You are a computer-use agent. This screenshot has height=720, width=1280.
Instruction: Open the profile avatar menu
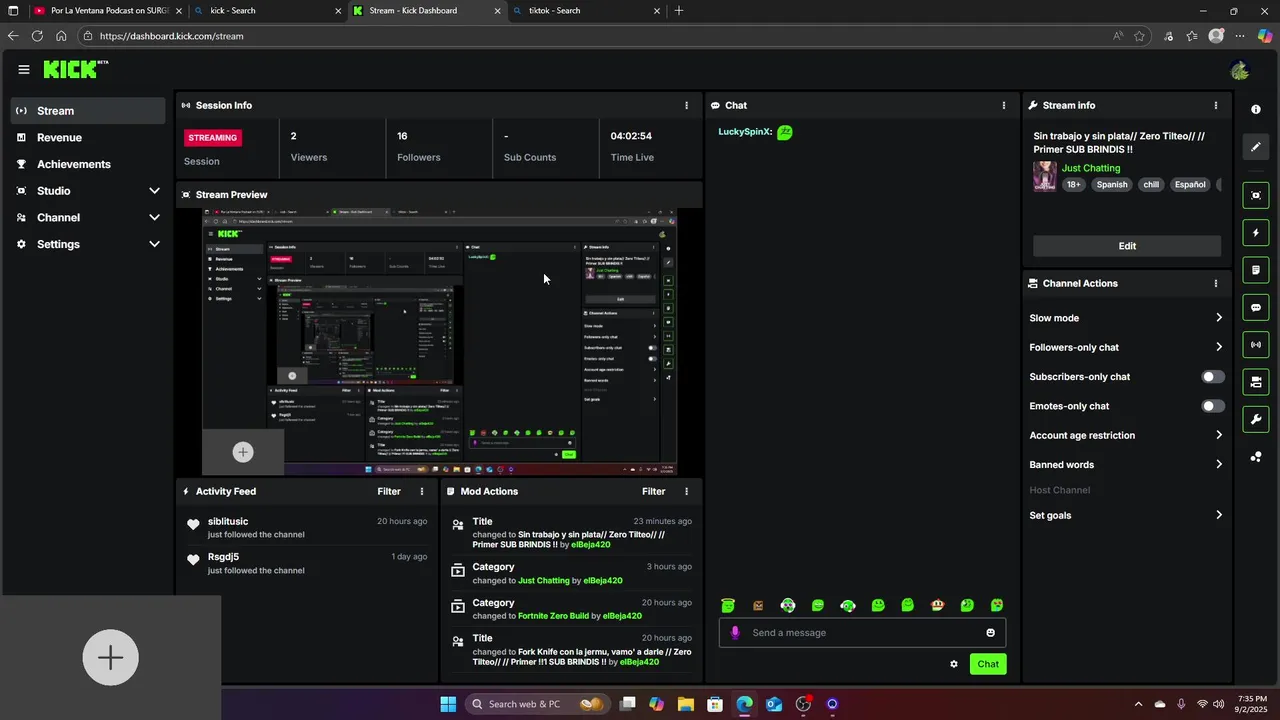click(1240, 70)
